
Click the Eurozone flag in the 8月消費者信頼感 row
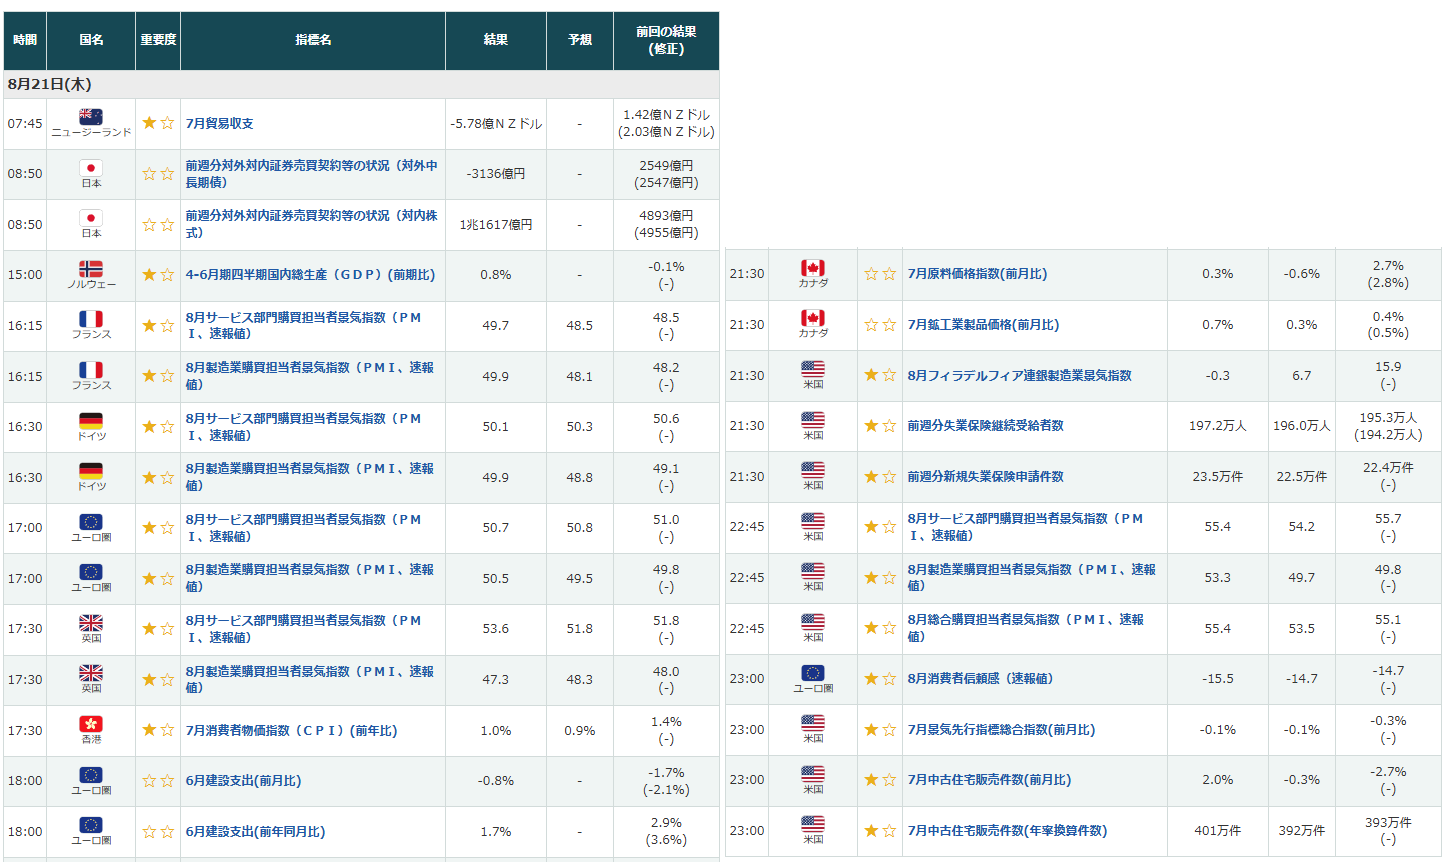[x=813, y=673]
